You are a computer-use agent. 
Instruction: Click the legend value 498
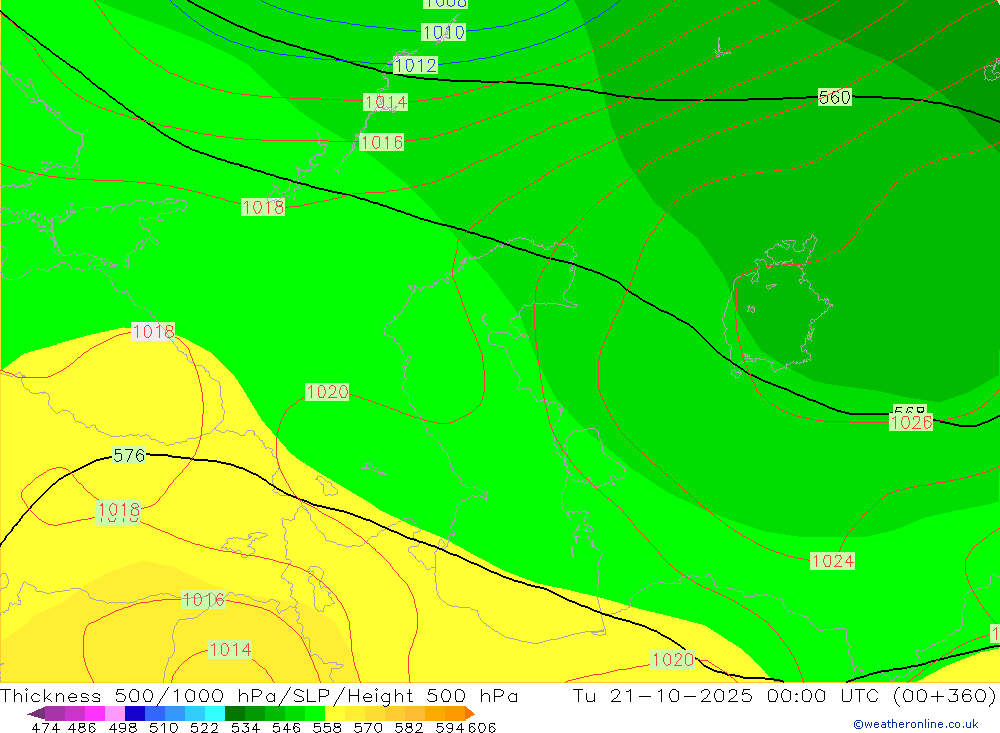[x=122, y=727]
